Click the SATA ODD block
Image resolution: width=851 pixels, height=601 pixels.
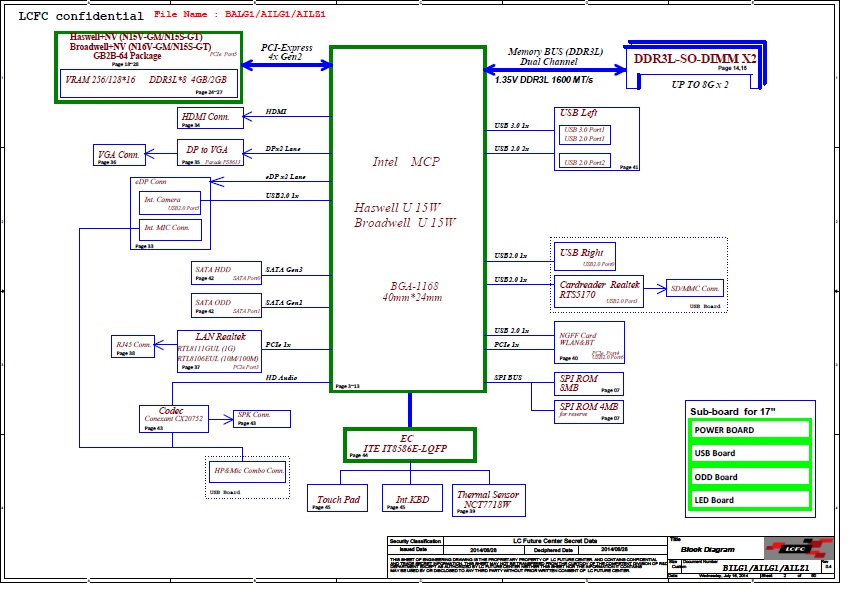point(226,305)
